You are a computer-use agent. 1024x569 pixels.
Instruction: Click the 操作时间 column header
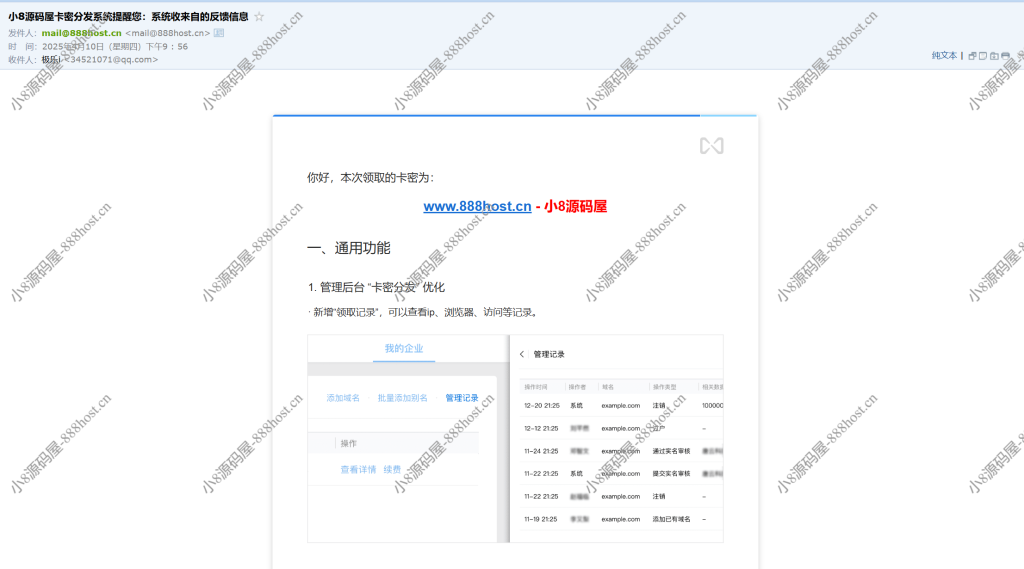pyautogui.click(x=536, y=387)
